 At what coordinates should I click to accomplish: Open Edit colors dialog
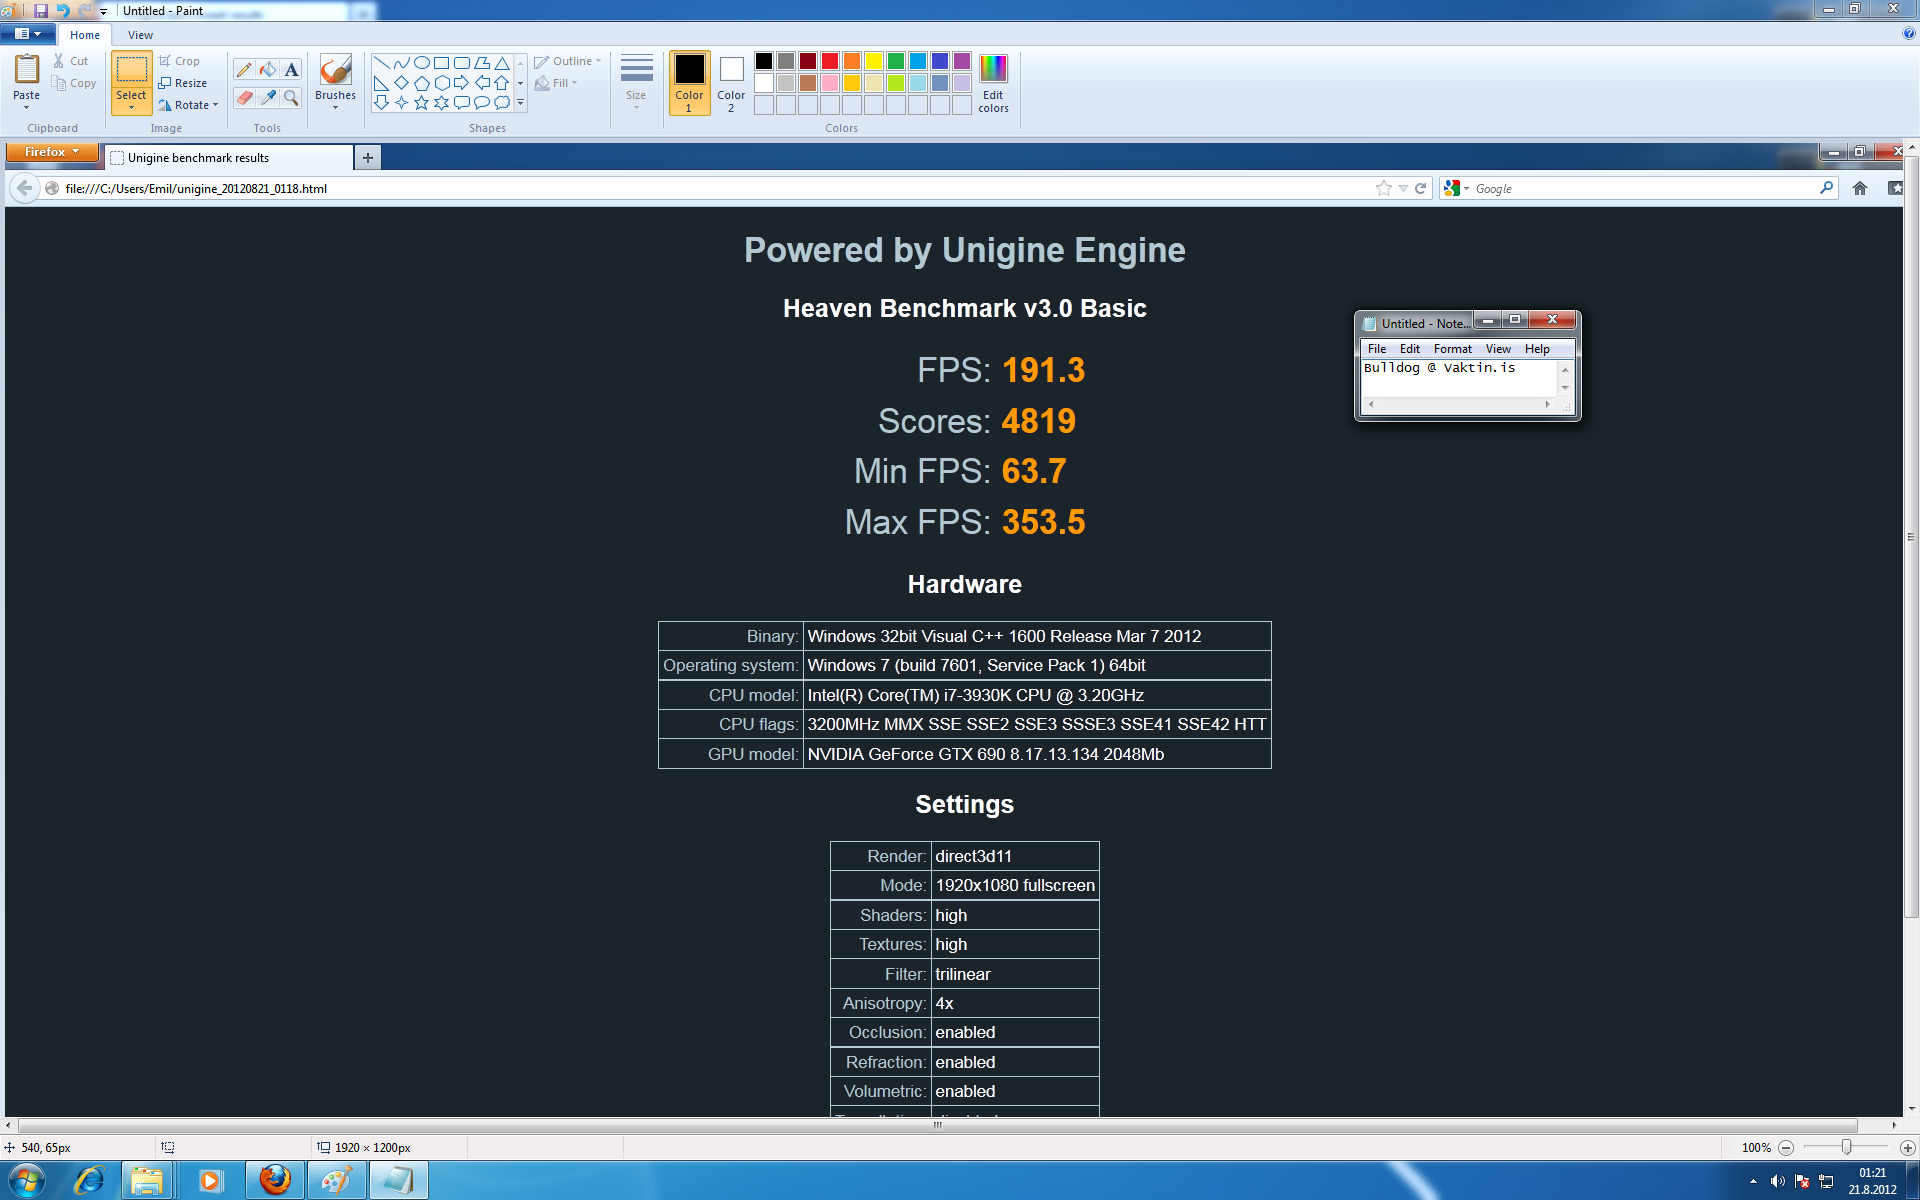992,82
